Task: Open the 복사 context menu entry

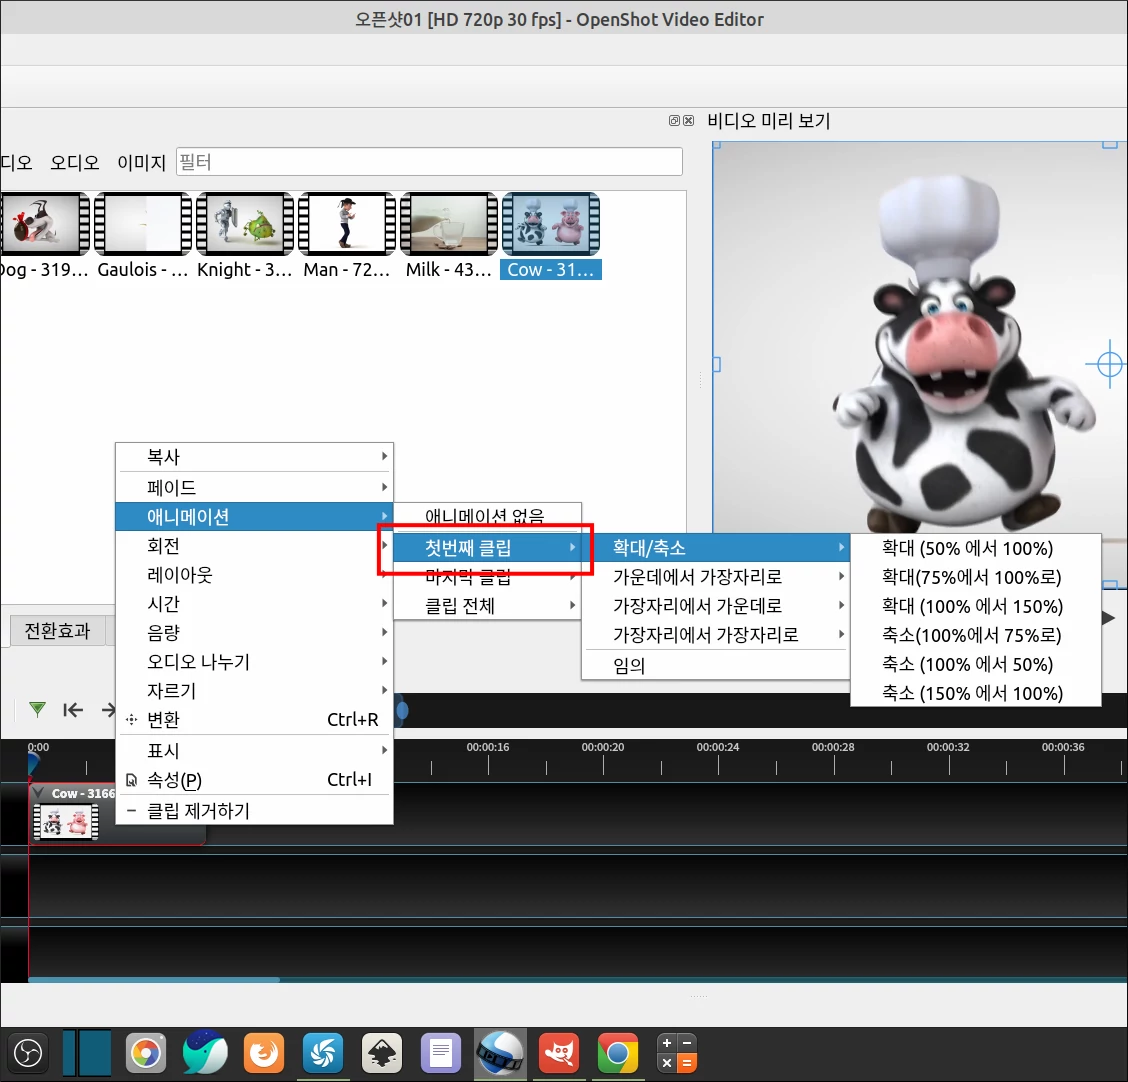Action: pyautogui.click(x=254, y=457)
